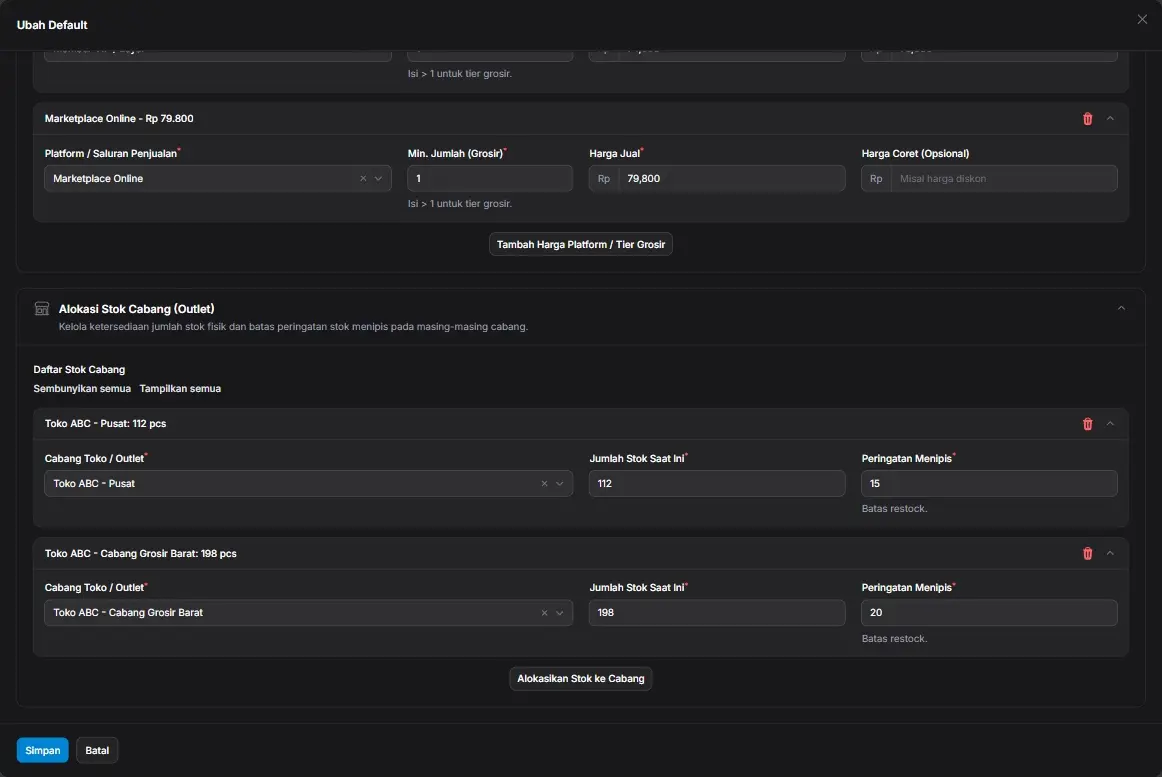Delete the Toko ABC - Pusat stock row
This screenshot has width=1162, height=777.
click(x=1087, y=424)
